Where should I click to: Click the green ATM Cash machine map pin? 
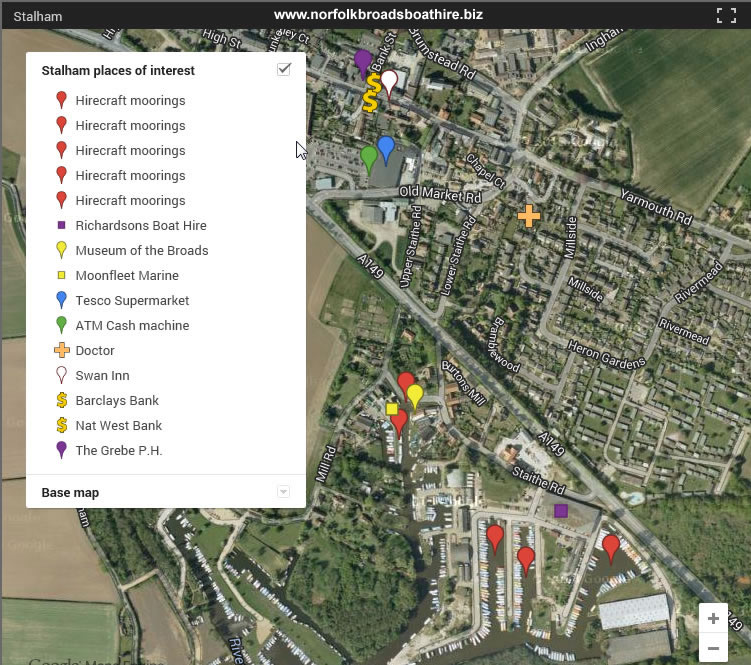[369, 158]
